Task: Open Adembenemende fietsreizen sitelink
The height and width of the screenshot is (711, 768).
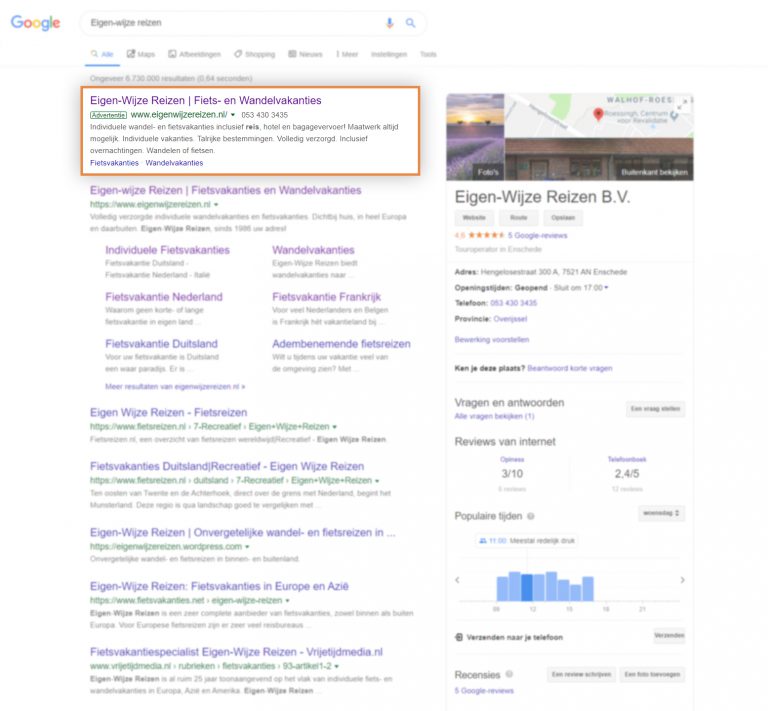Action: coord(341,344)
